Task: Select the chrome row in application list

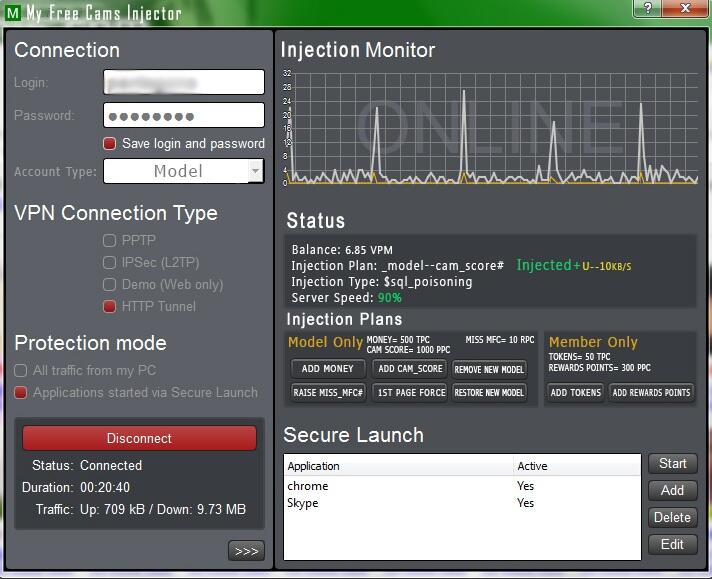Action: [x=462, y=486]
